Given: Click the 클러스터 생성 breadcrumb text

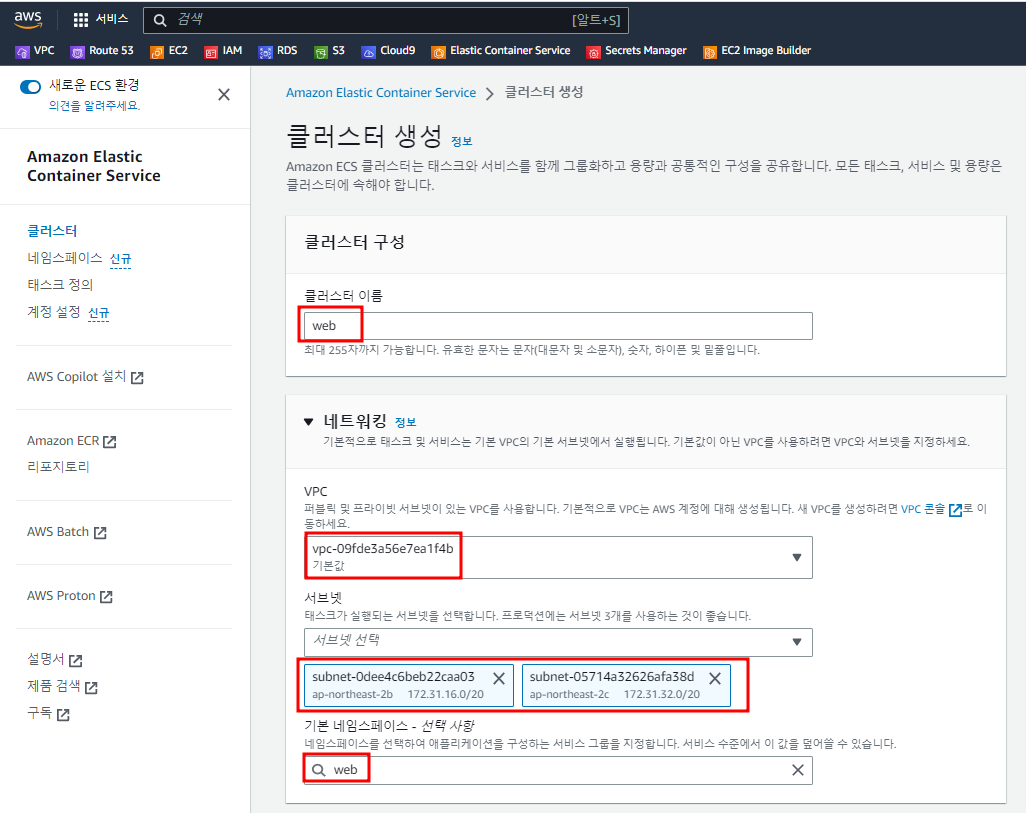Looking at the screenshot, I should [x=544, y=92].
